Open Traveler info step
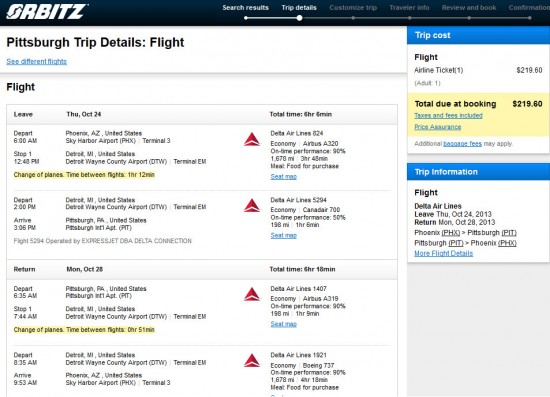This screenshot has width=550, height=397. (x=409, y=7)
